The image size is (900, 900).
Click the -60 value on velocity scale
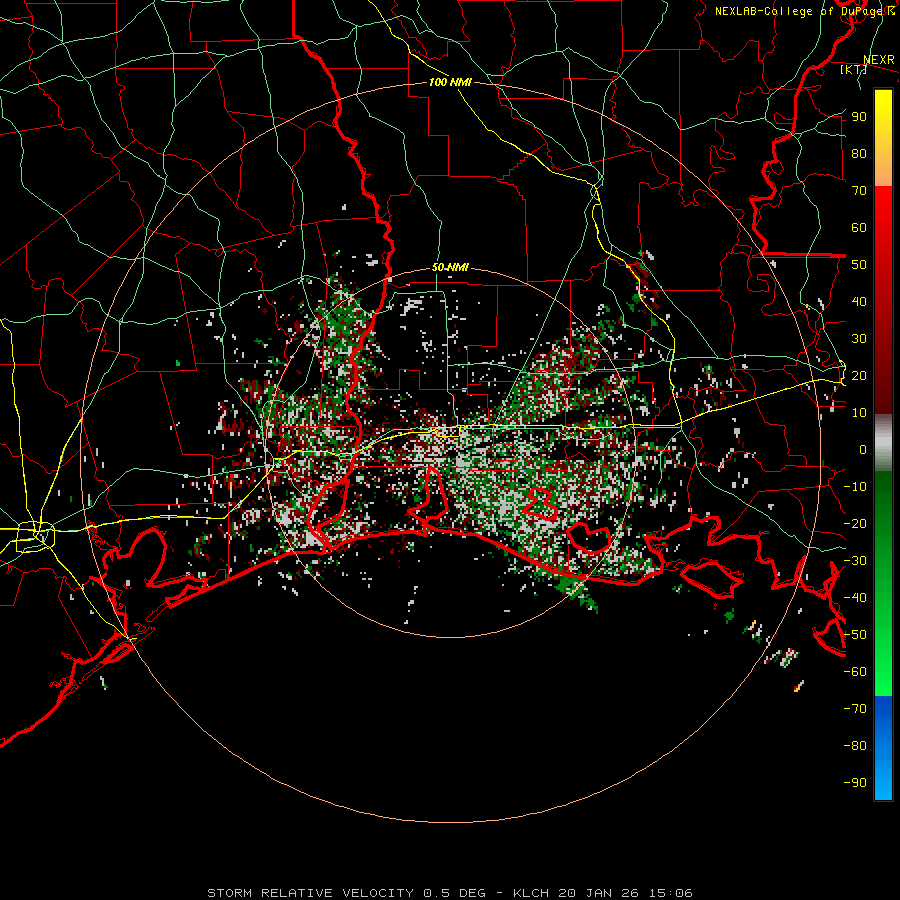(855, 672)
